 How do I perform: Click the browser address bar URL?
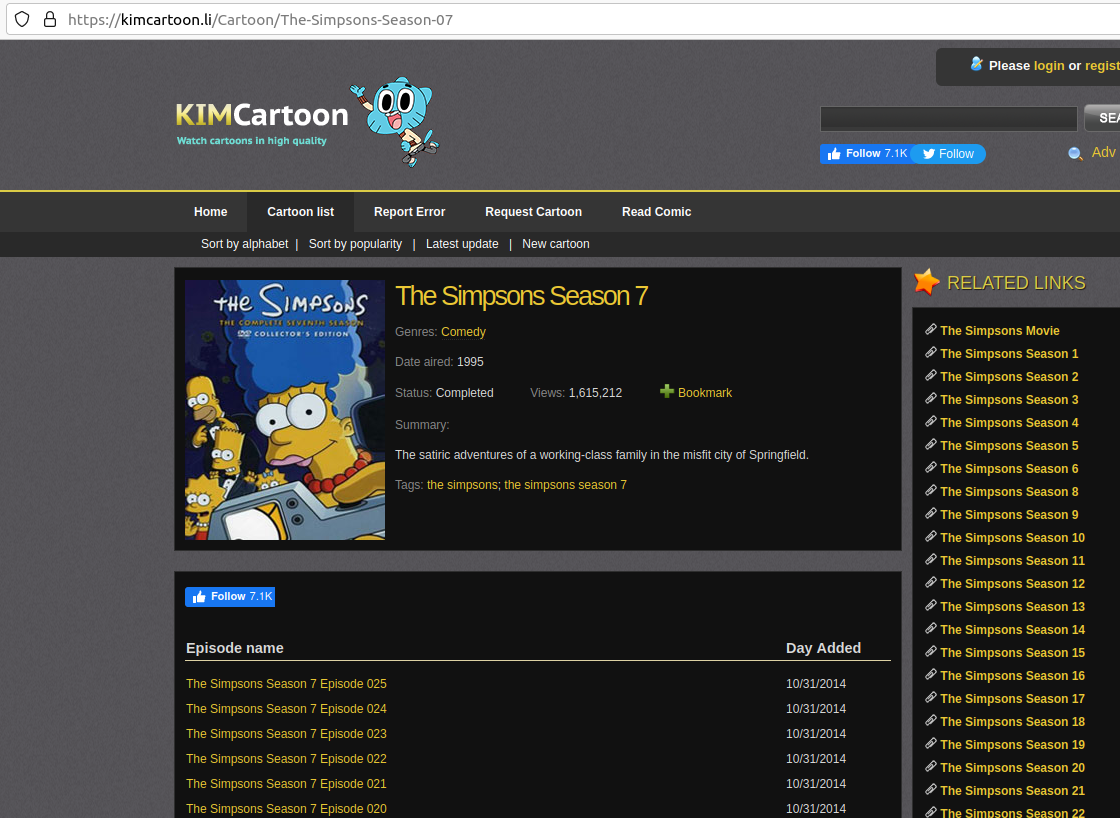(x=261, y=19)
